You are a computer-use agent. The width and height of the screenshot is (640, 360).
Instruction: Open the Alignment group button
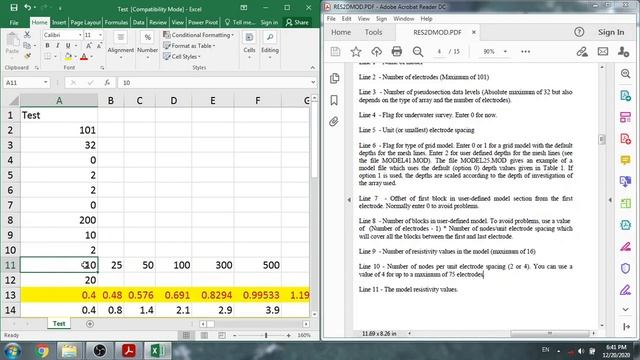point(120,45)
